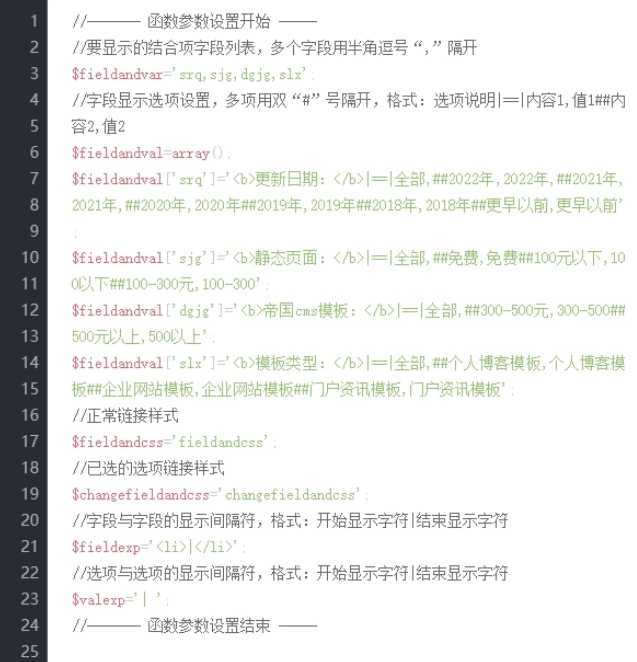Screen dimensions: 637x662
Task: Place cursor on $fieldandvar variable
Action: point(117,74)
